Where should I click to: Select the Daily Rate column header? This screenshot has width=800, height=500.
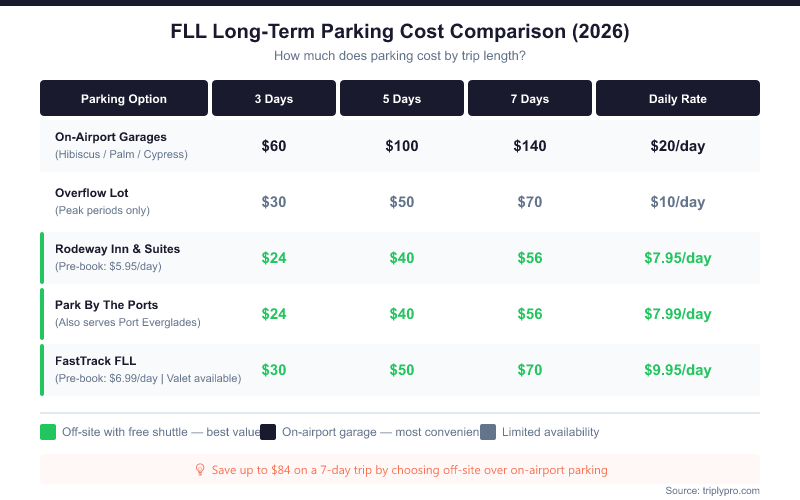click(678, 99)
